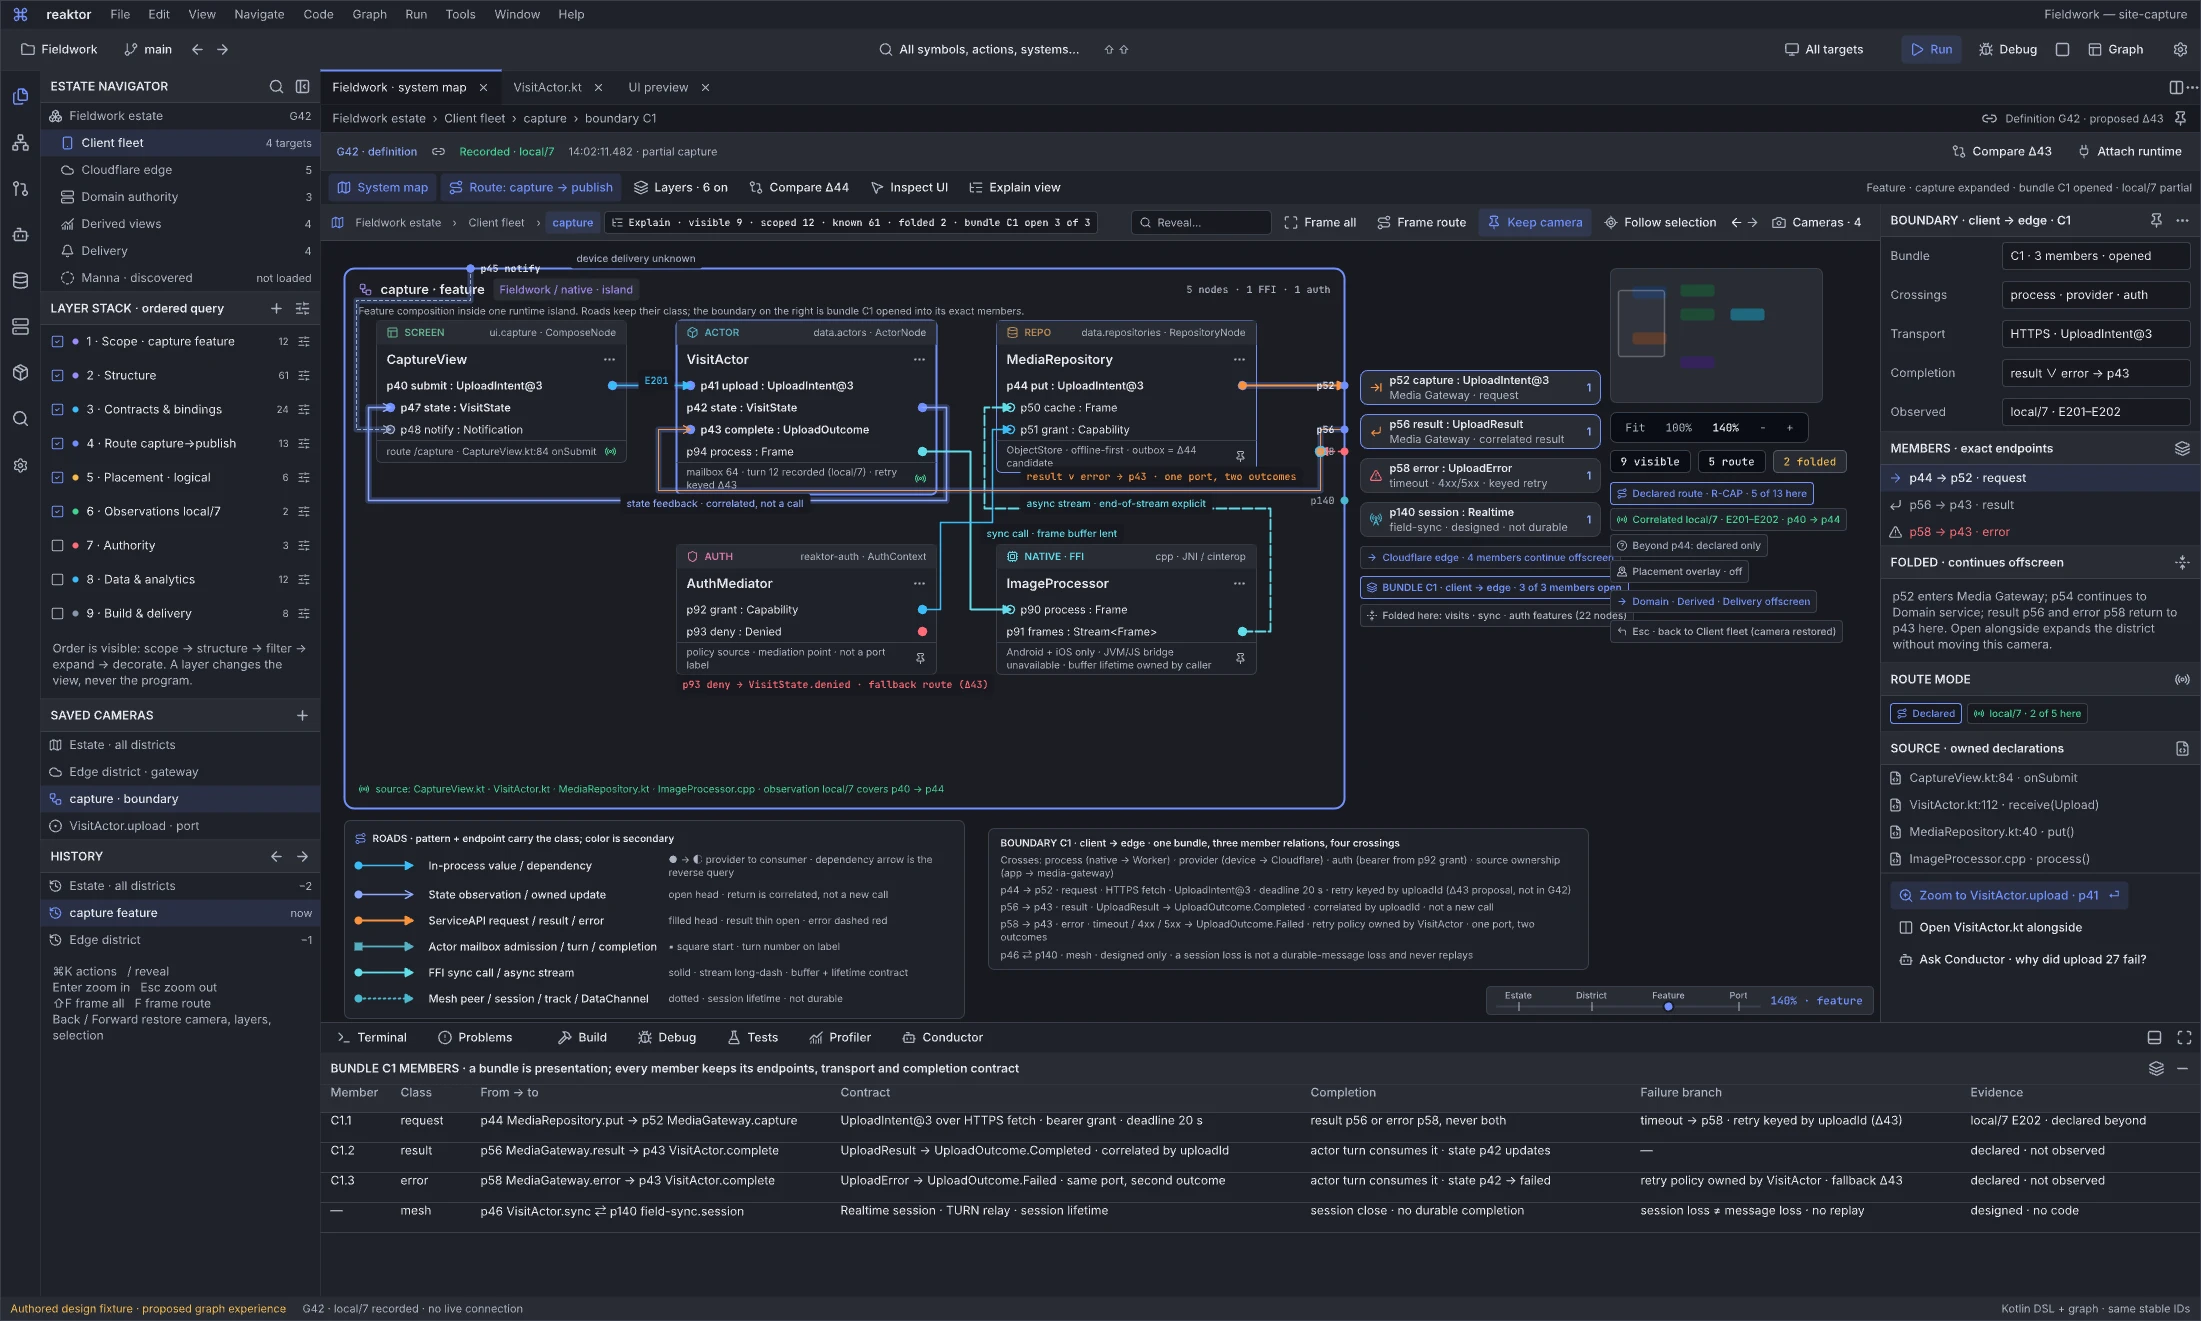Click the split editor icon at tab bar
Viewport: 2201px width, 1321px height.
pos(2175,87)
